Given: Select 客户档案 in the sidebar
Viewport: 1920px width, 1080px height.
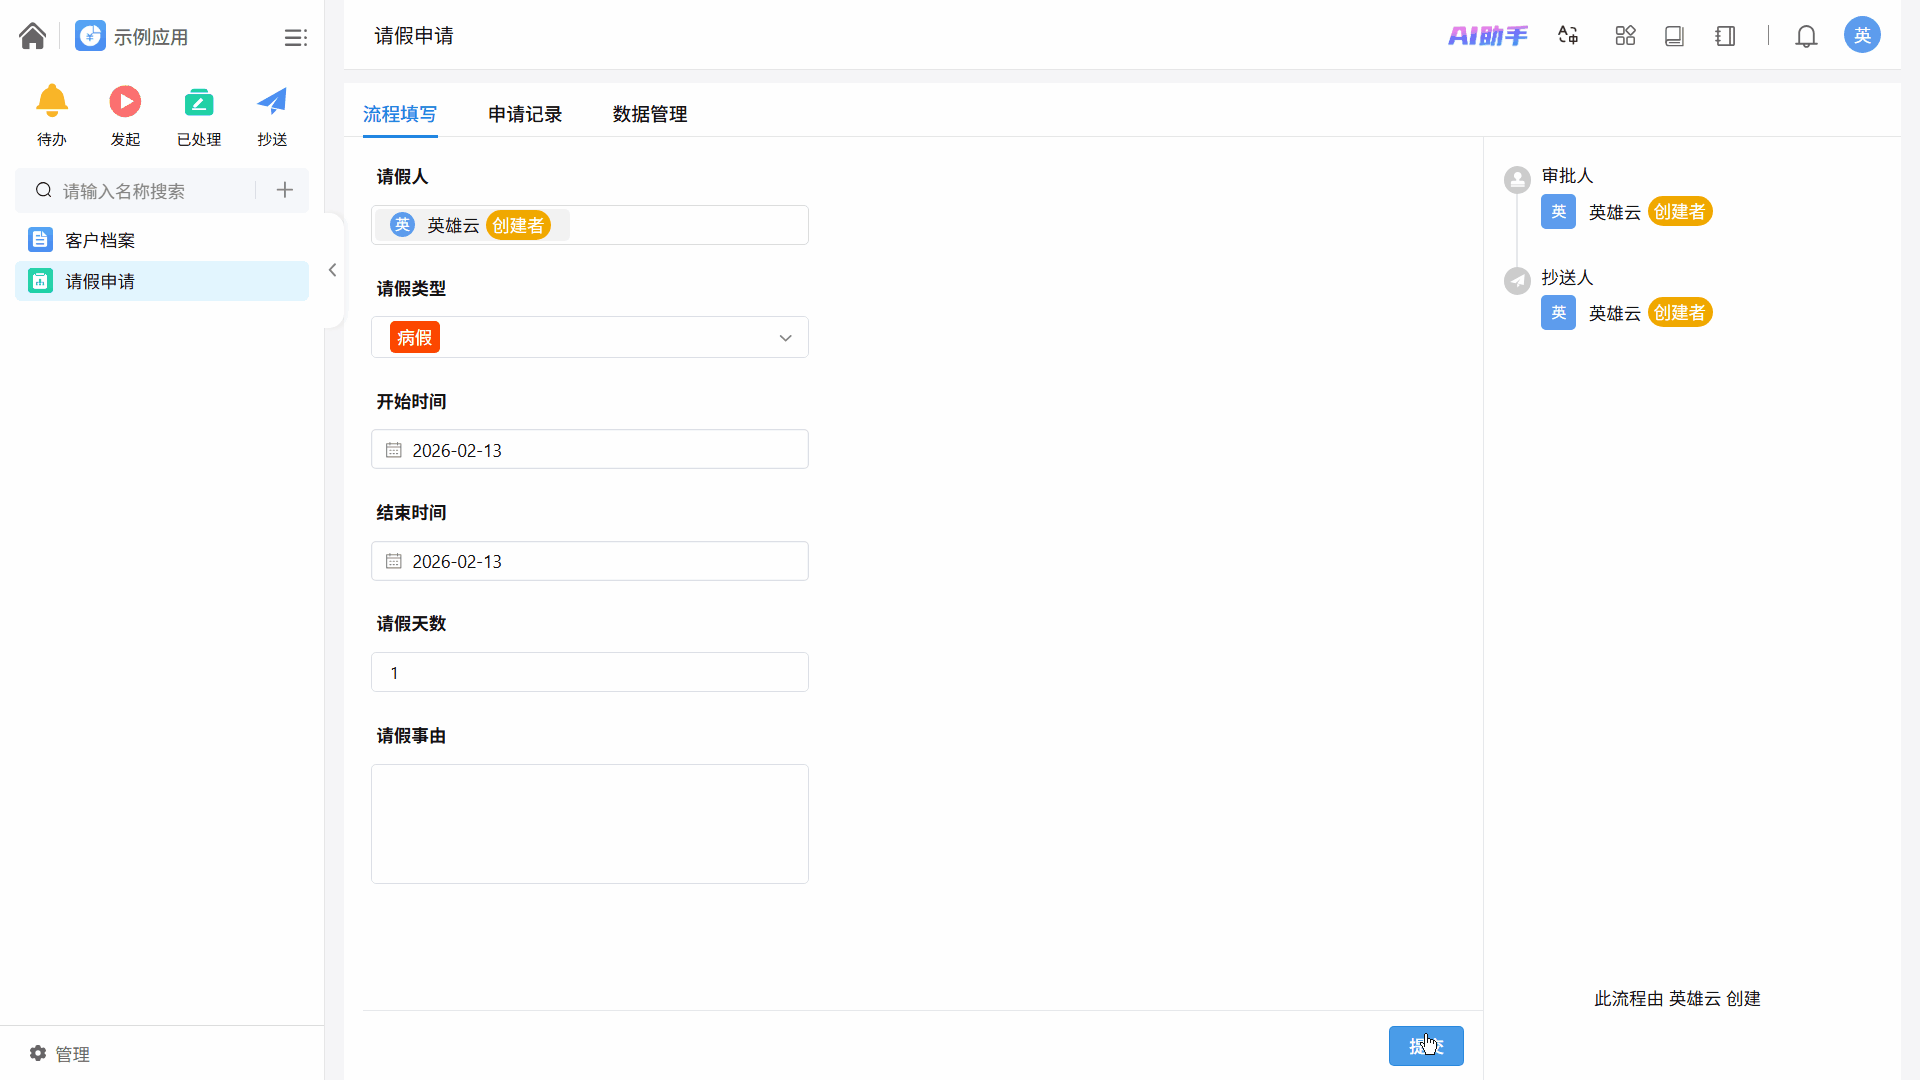Looking at the screenshot, I should 100,240.
